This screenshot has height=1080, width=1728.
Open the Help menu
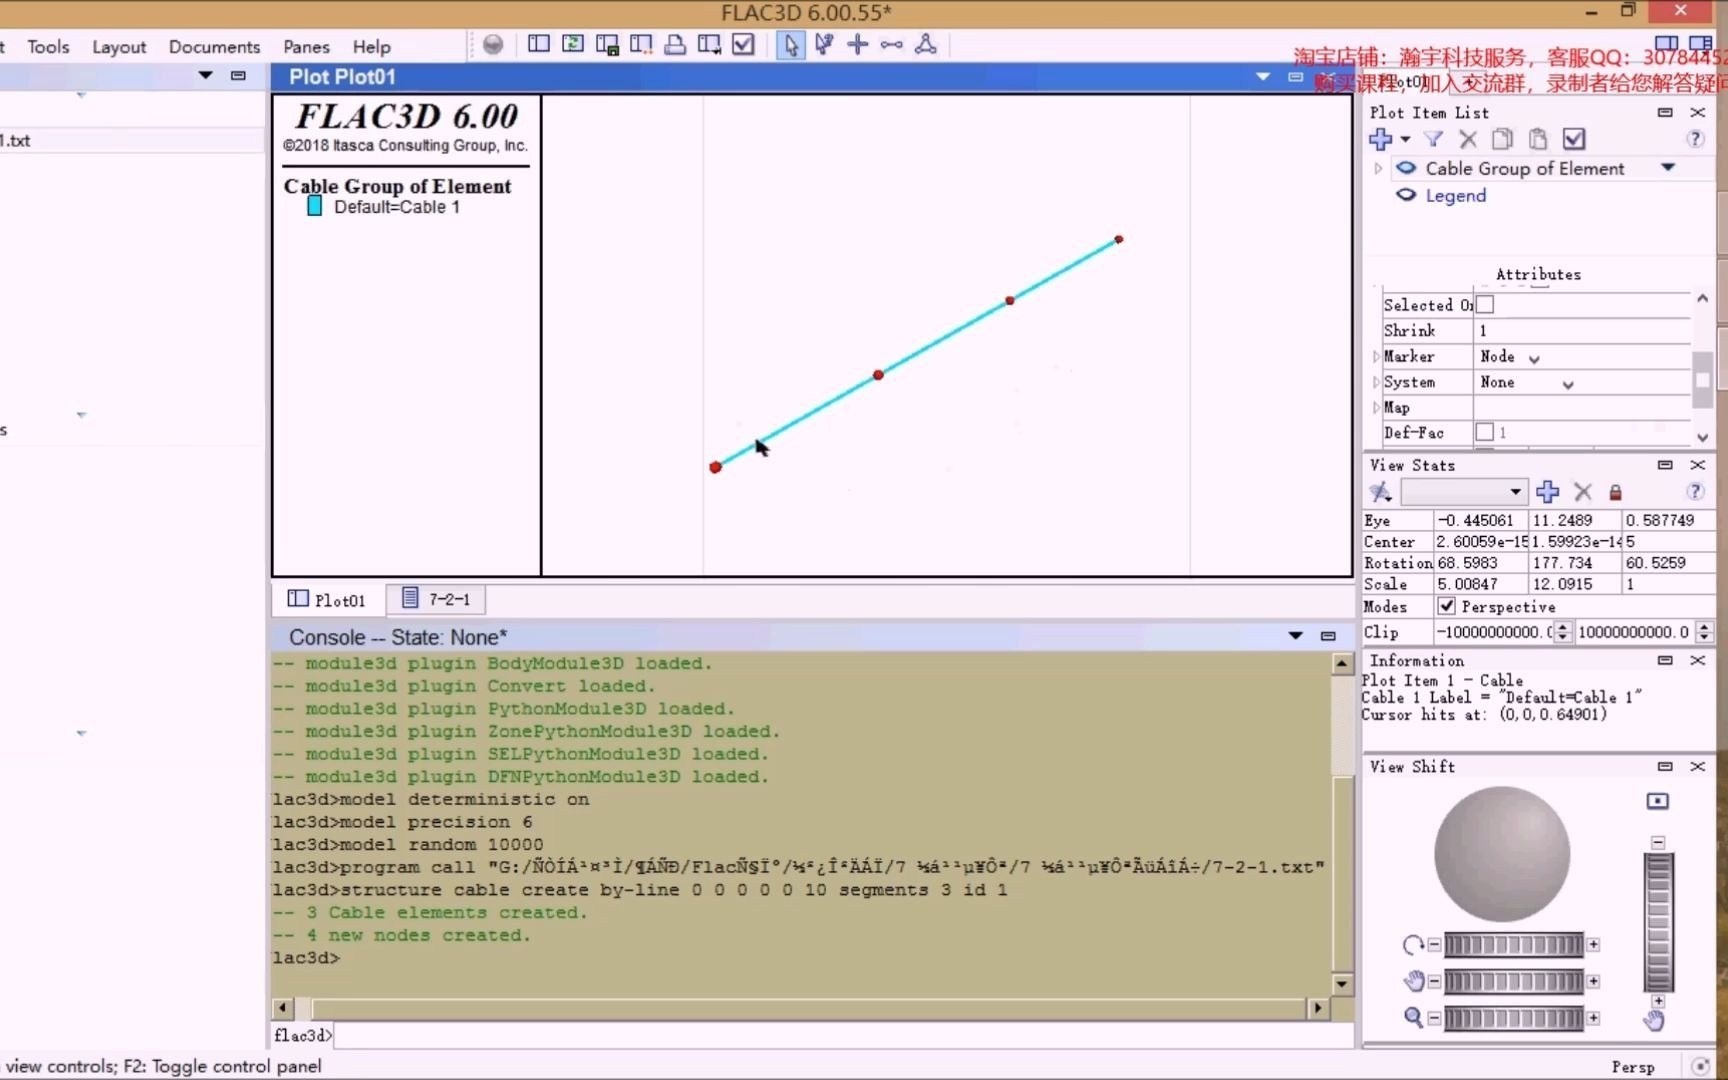[x=371, y=46]
